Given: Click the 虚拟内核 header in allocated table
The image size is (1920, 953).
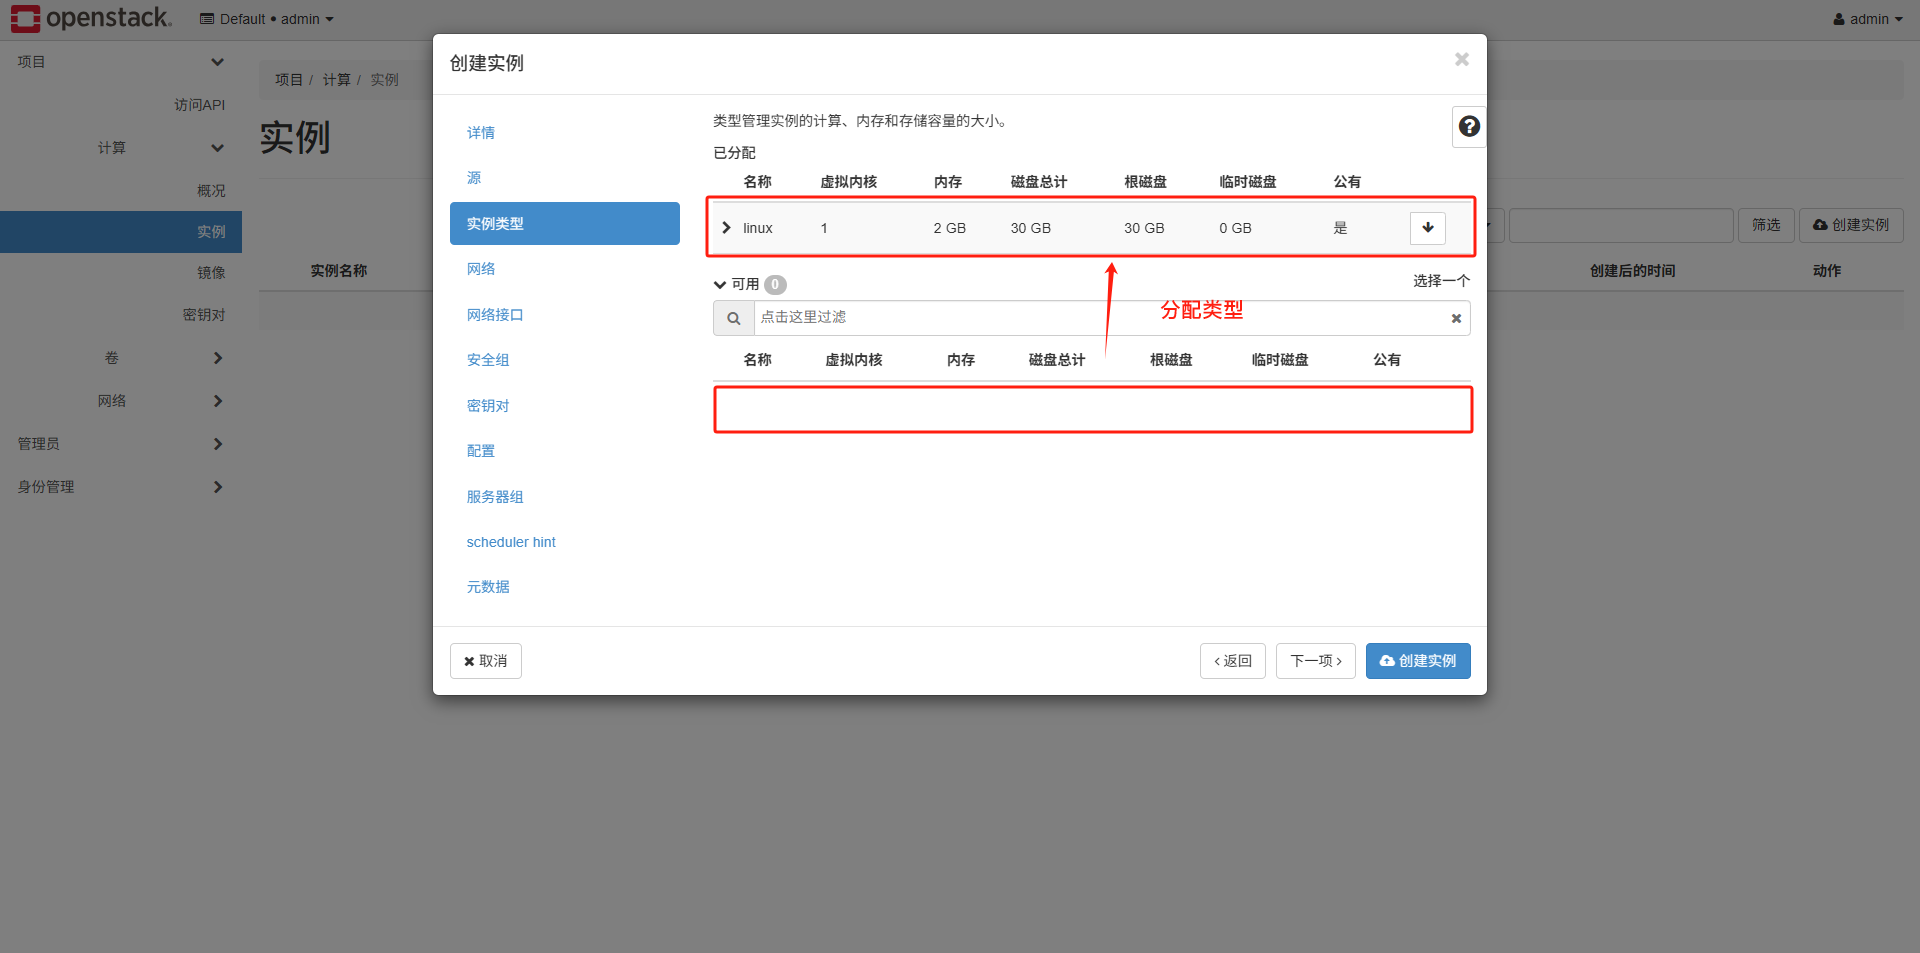Looking at the screenshot, I should click(849, 182).
